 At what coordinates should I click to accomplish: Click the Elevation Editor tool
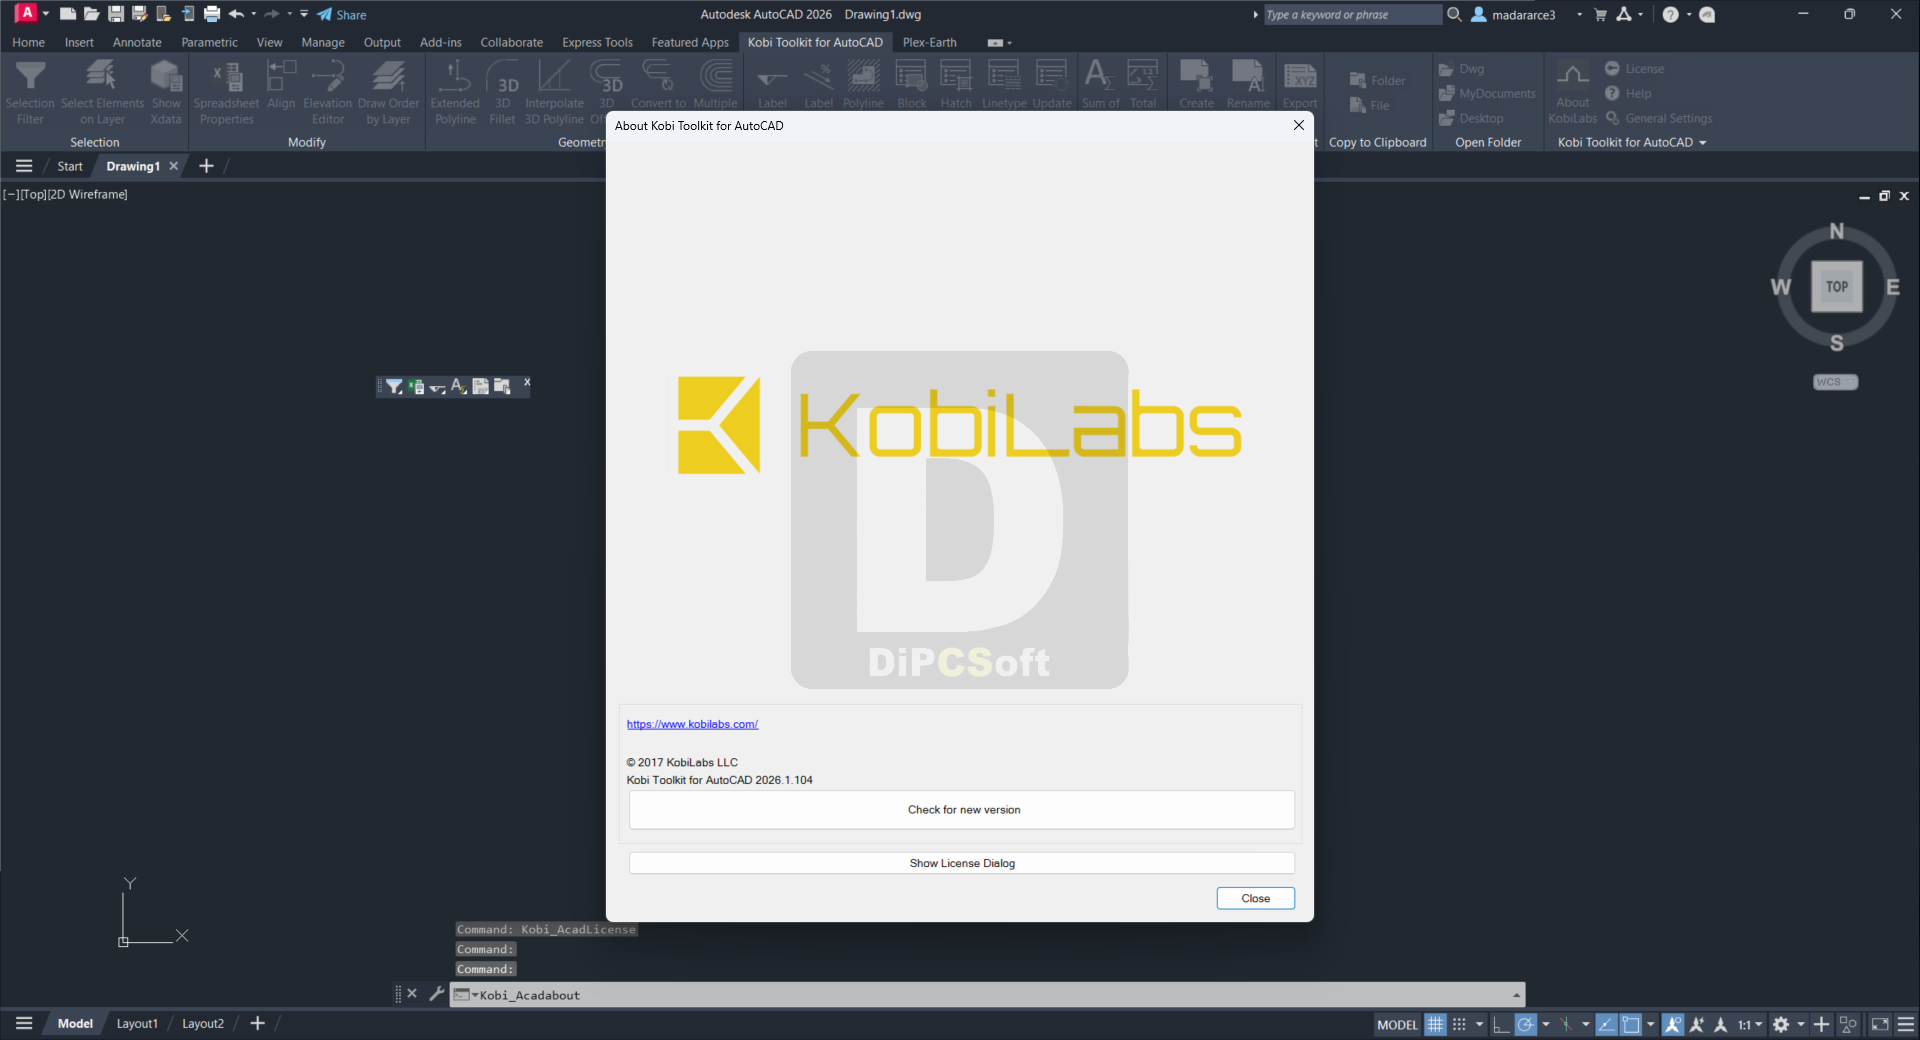click(328, 92)
